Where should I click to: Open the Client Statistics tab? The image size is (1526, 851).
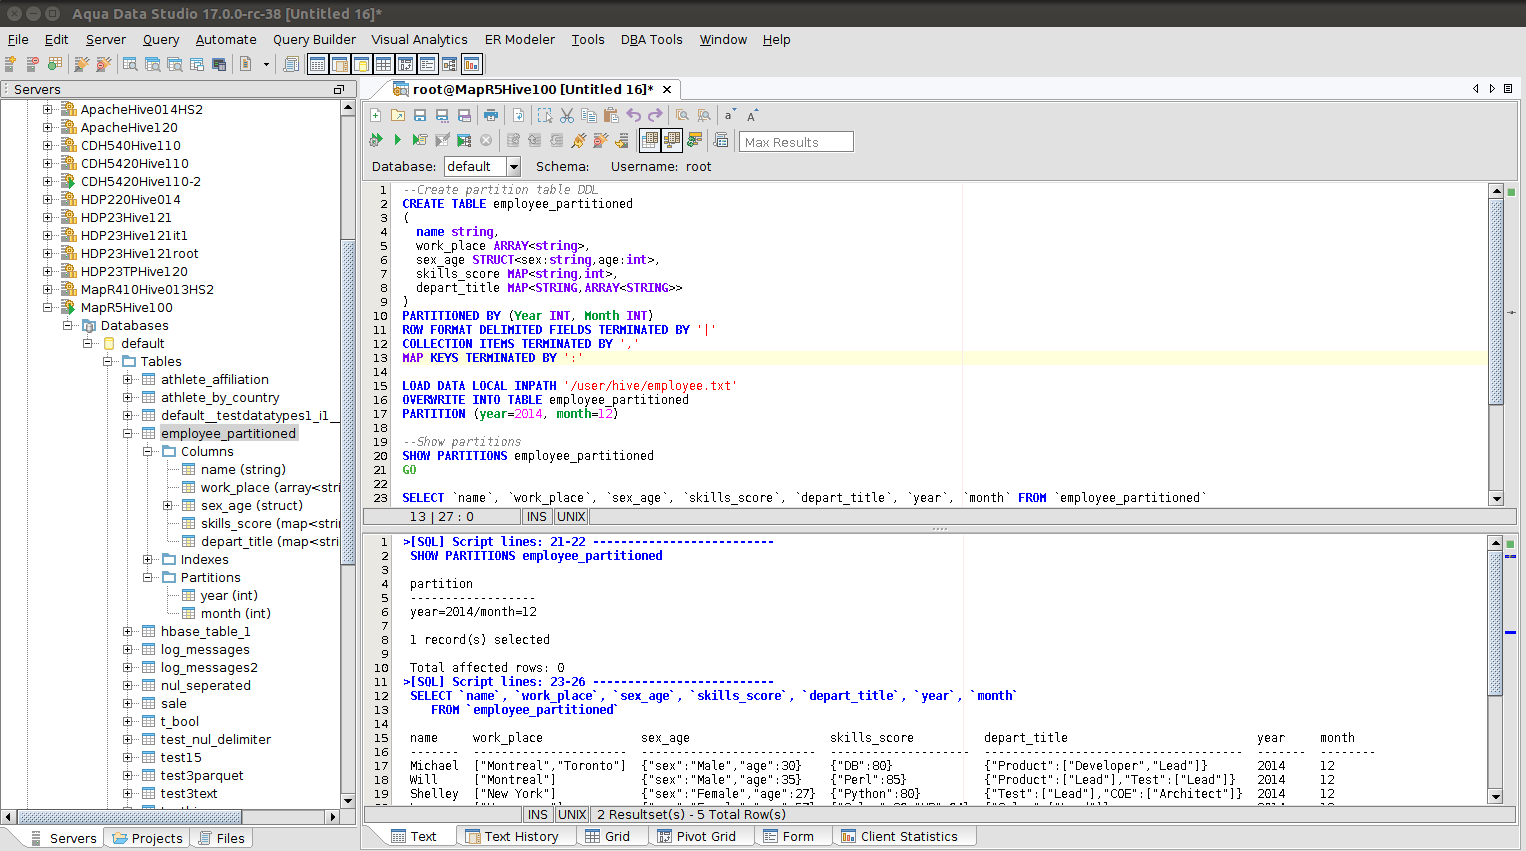[899, 837]
